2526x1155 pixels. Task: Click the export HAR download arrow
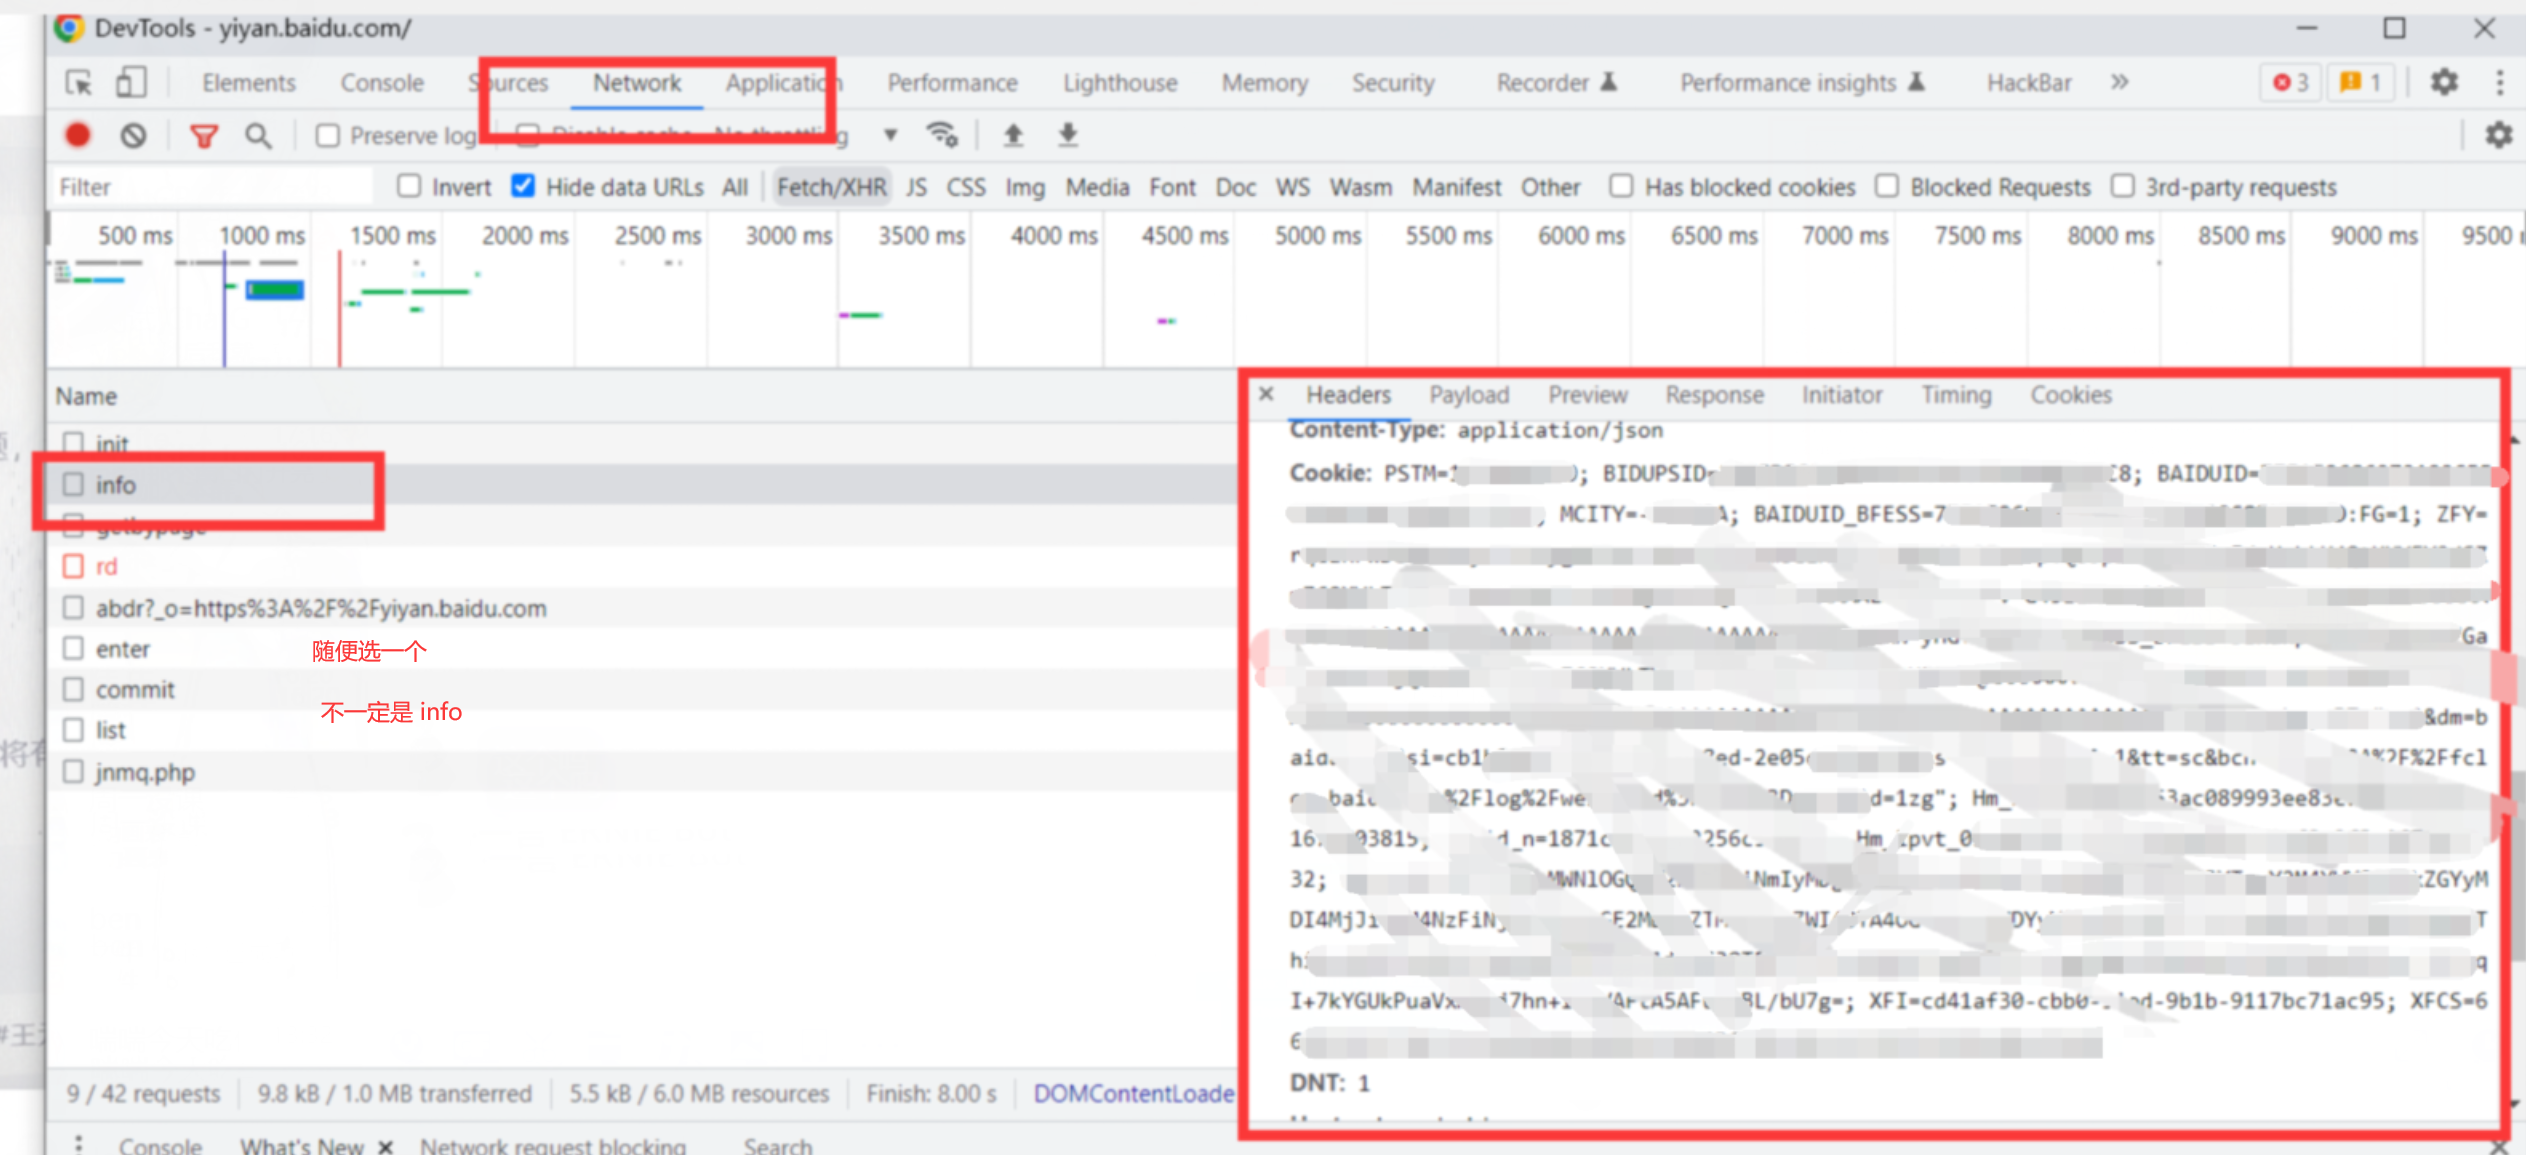coord(1068,134)
